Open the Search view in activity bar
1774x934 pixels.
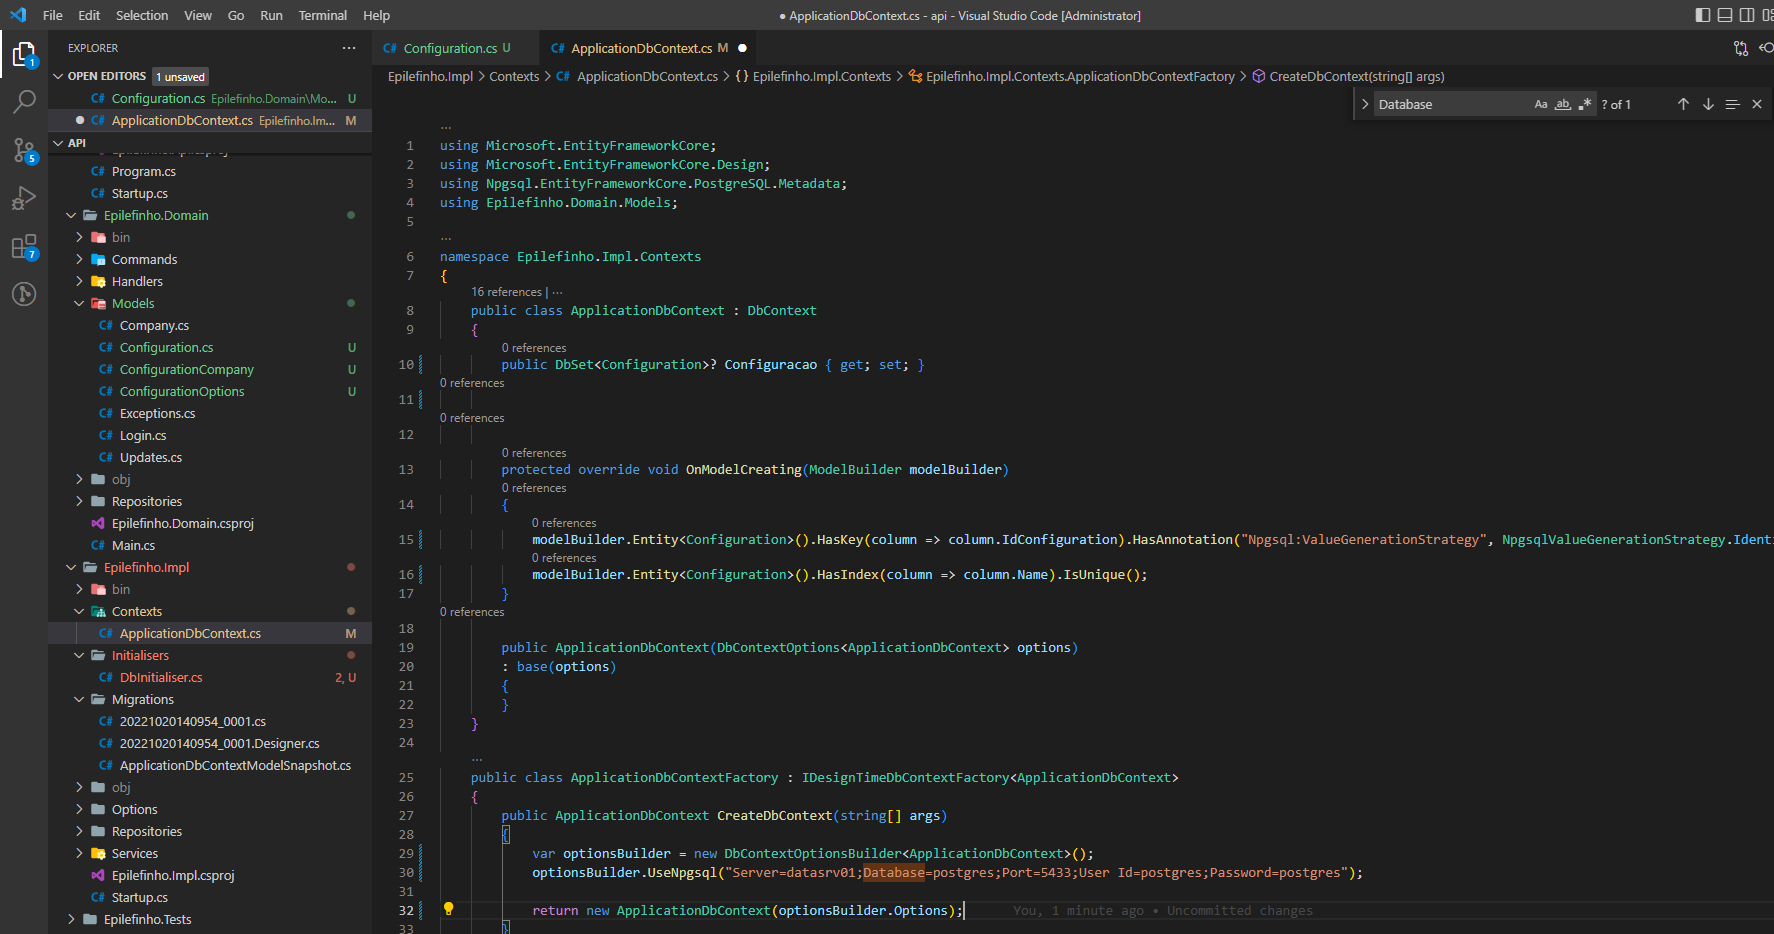pos(24,102)
